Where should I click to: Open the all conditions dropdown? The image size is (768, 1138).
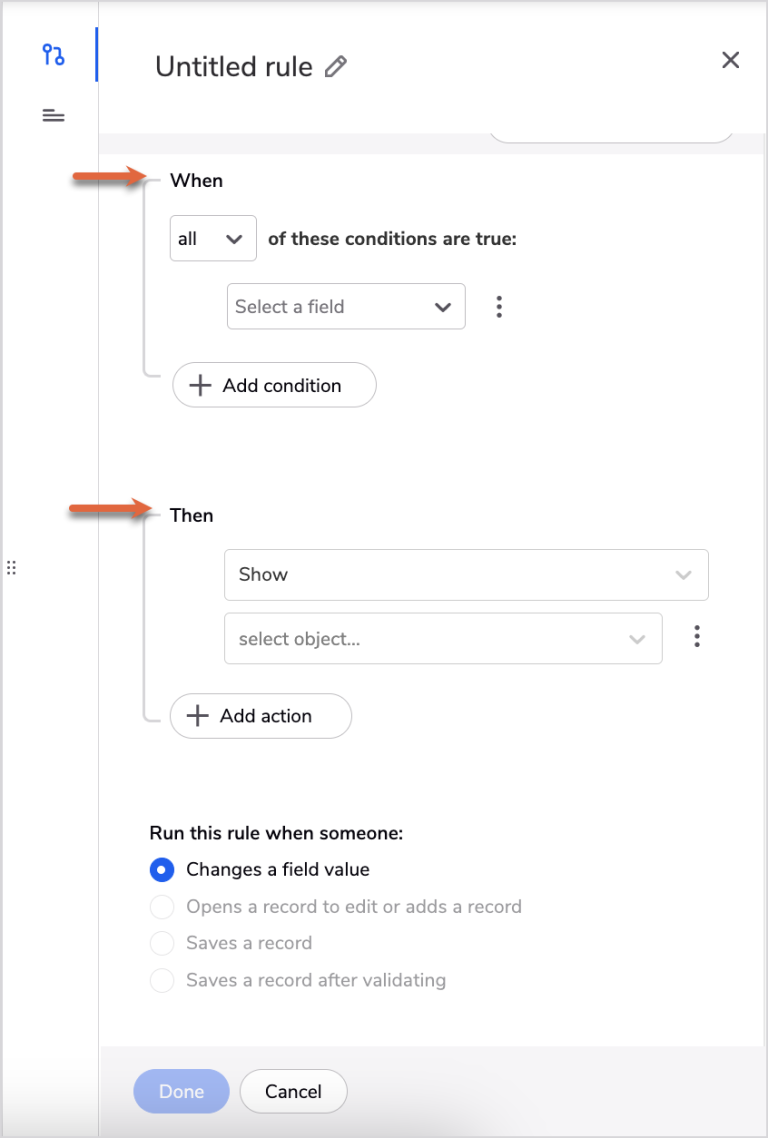212,238
